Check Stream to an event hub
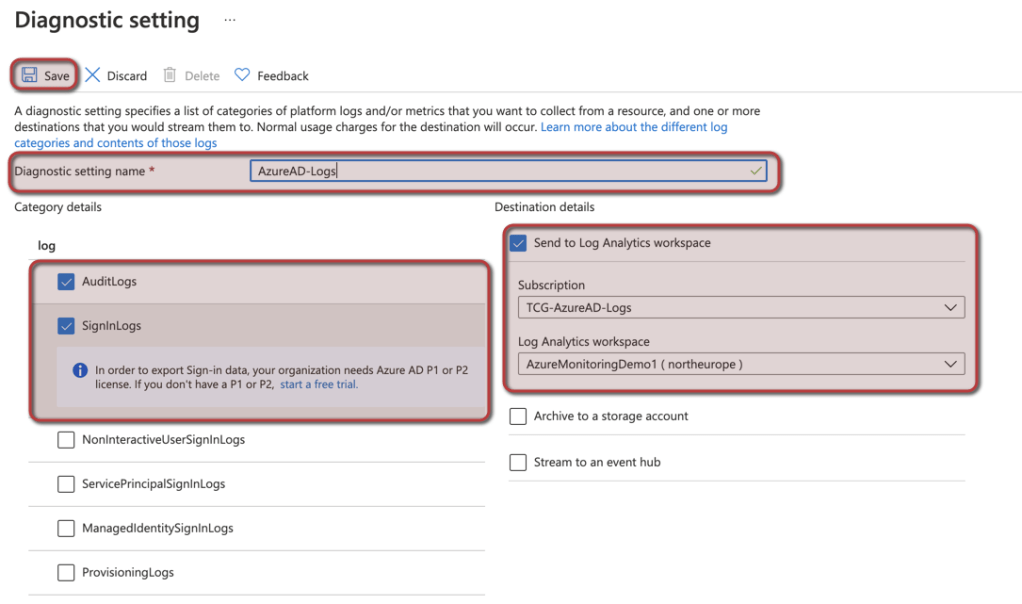This screenshot has width=1022, height=604. (518, 462)
